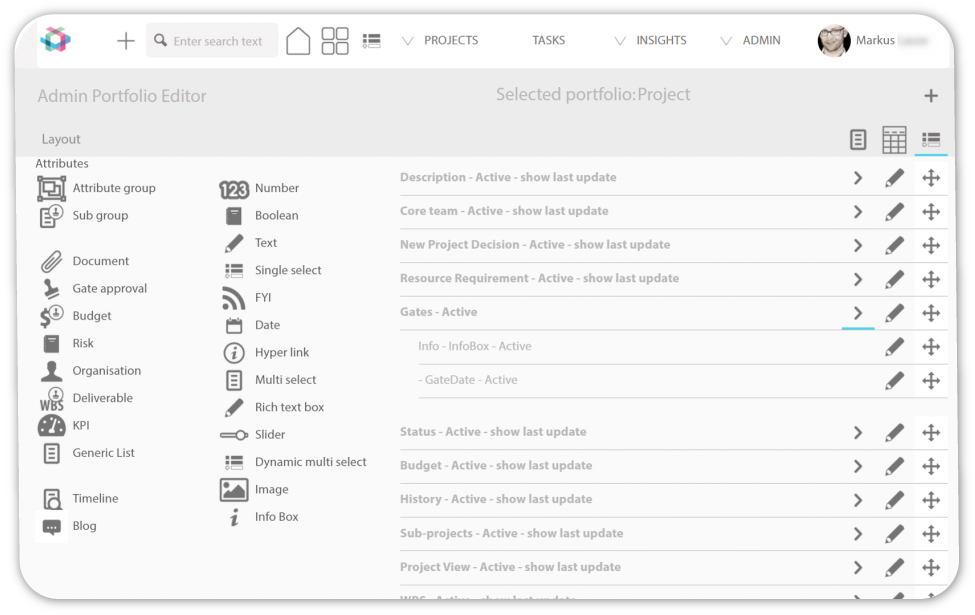
Task: Select the Slider attribute type
Action: [269, 435]
